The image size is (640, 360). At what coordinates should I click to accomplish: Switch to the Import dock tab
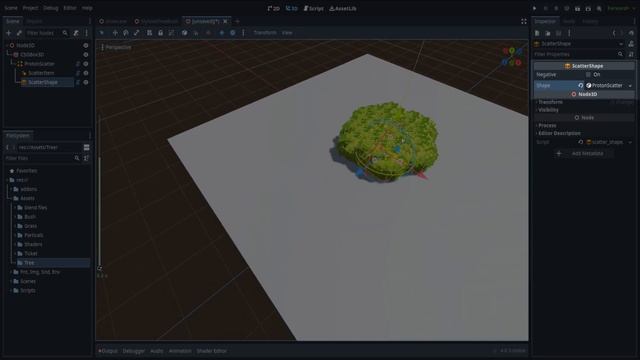34,21
